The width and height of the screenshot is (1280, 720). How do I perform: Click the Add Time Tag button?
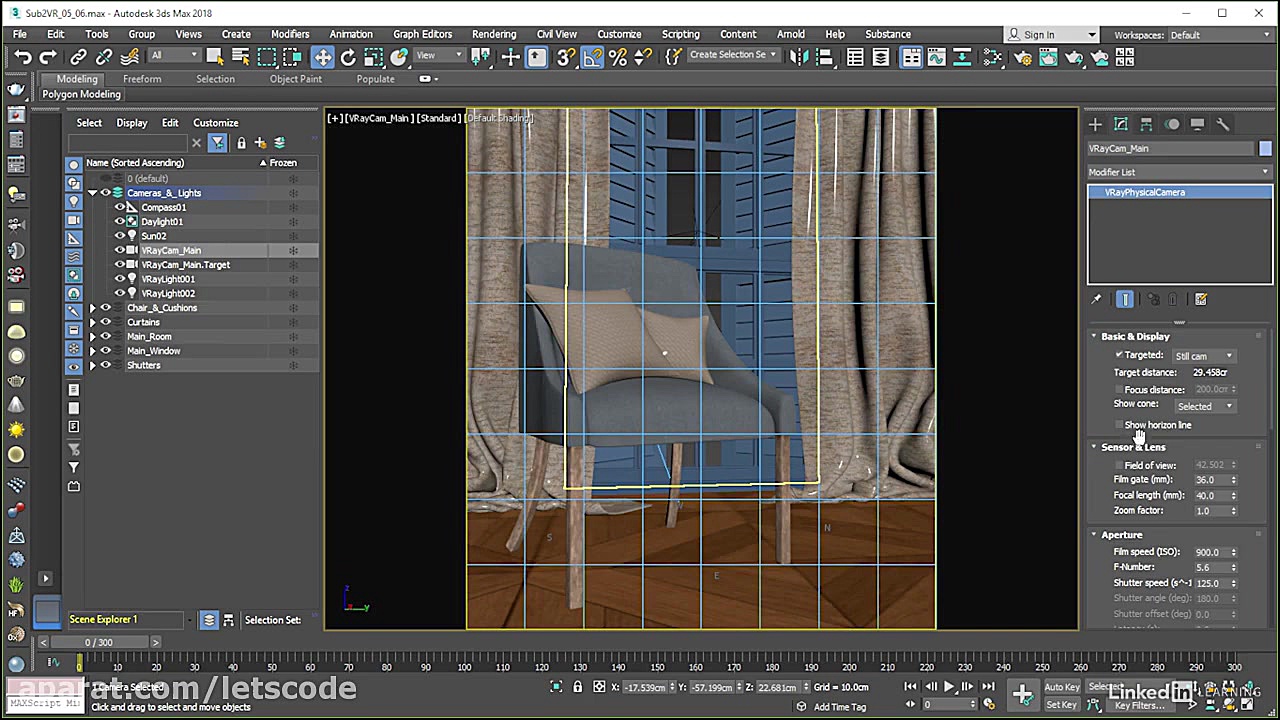click(838, 707)
